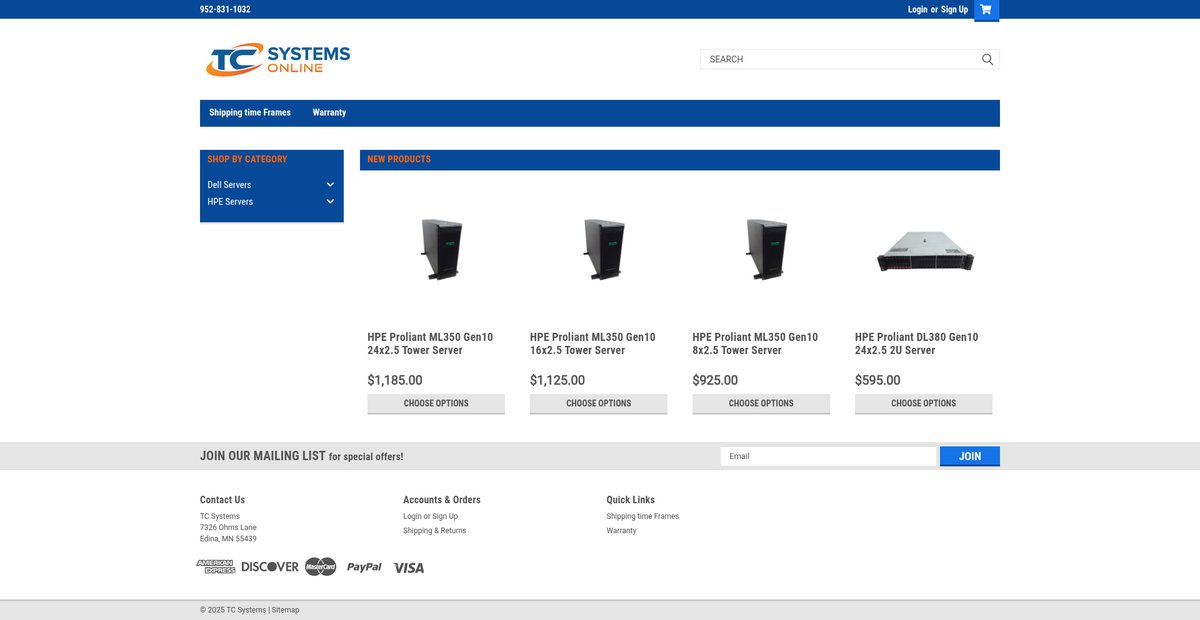Screen dimensions: 1200x620
Task: Click the $1,125.00 price
Action: 558,380
